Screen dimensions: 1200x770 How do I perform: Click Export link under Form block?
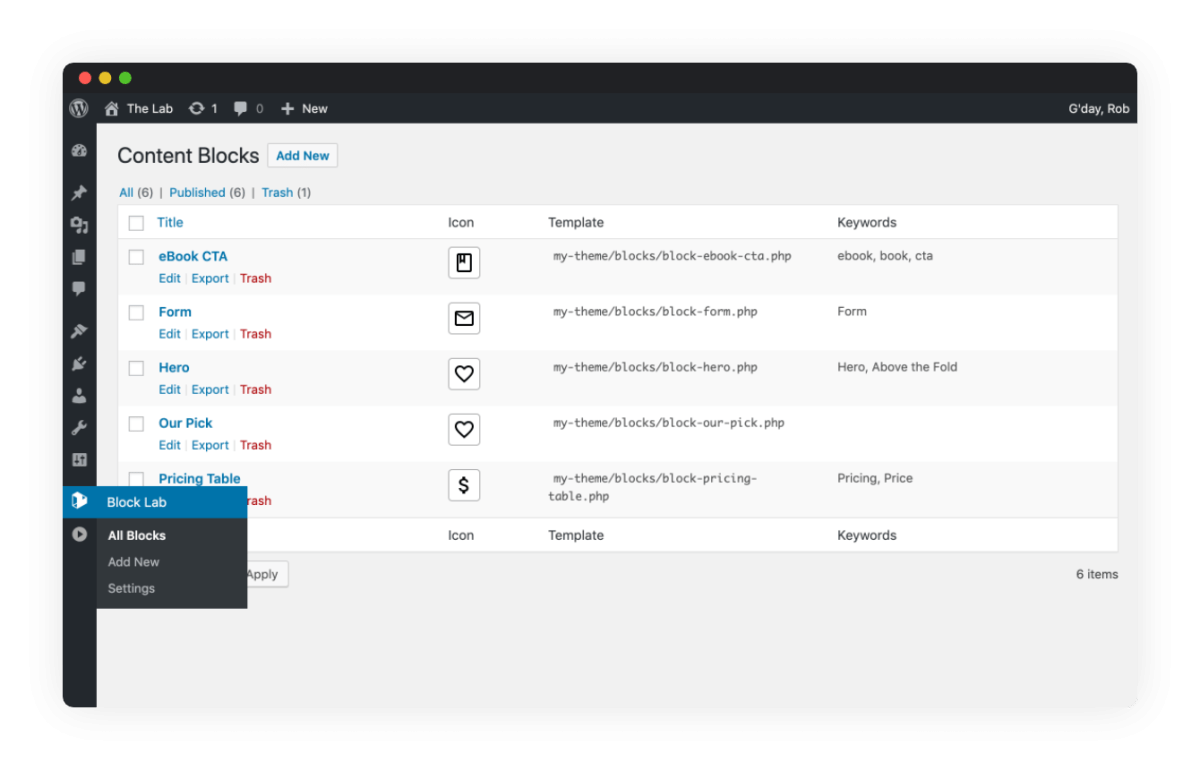tap(210, 334)
